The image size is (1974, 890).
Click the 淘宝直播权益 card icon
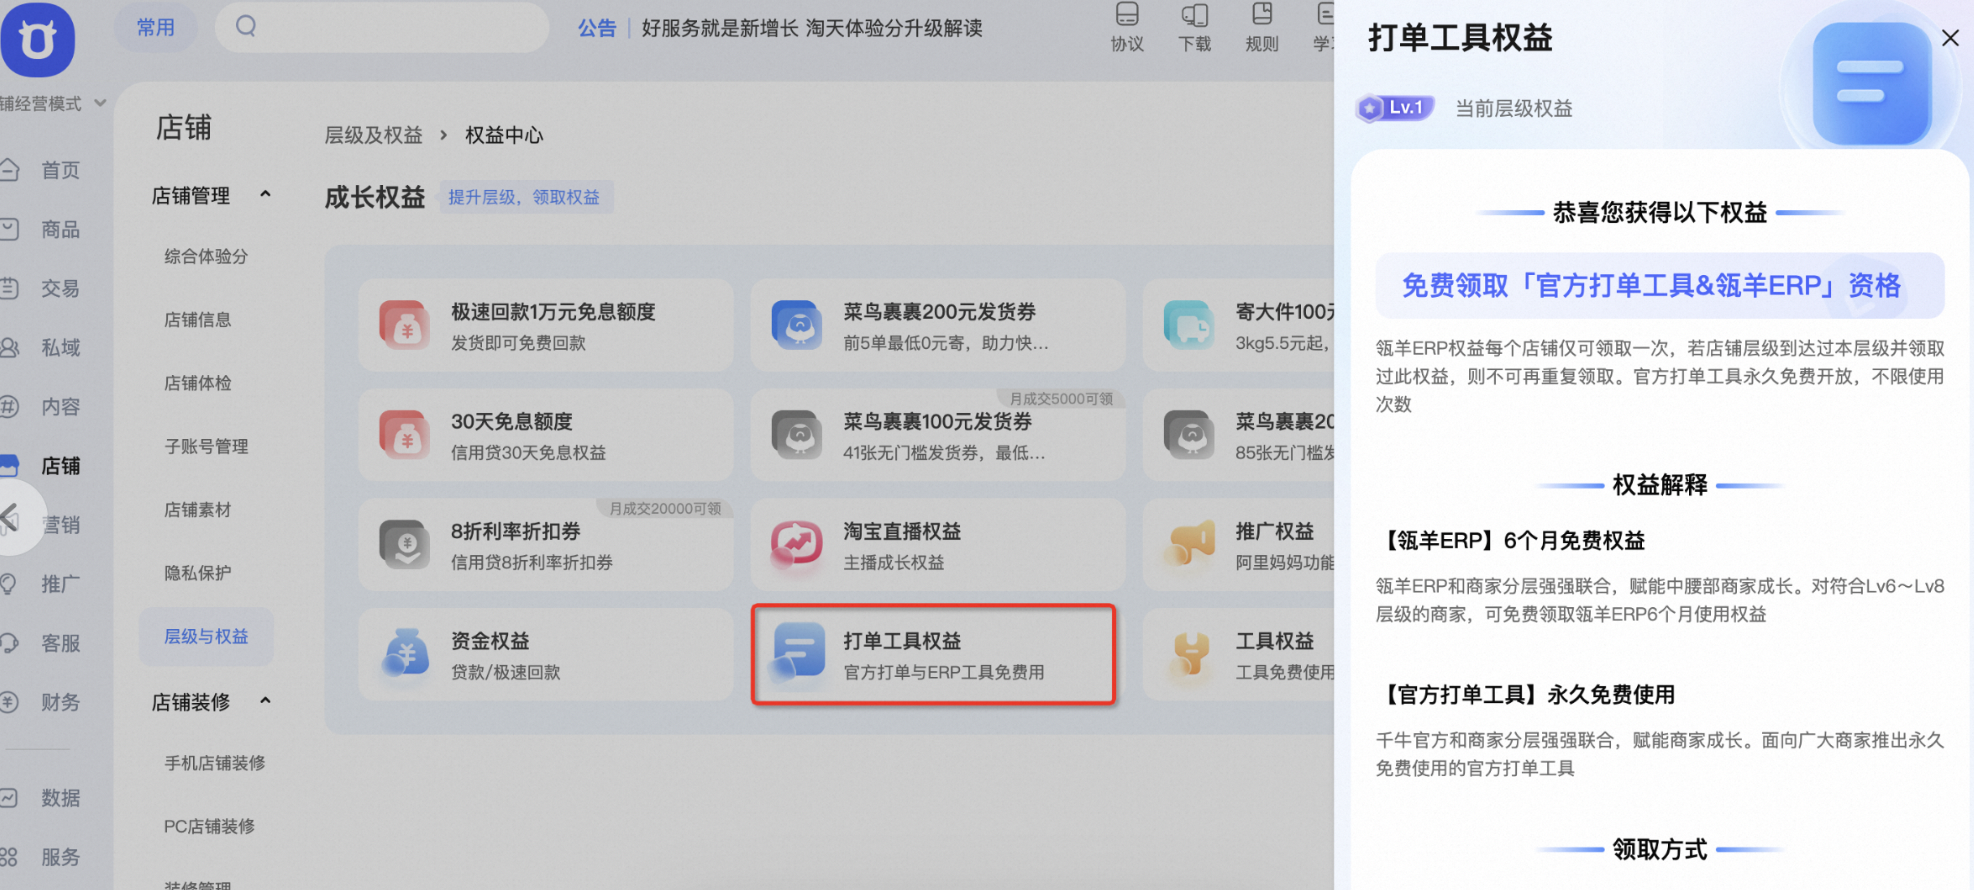797,545
